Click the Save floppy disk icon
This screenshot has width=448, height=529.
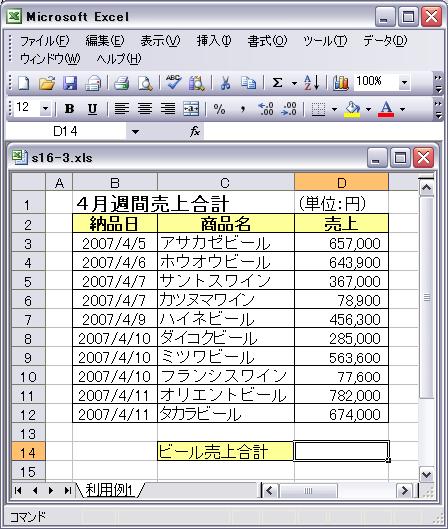(x=70, y=83)
